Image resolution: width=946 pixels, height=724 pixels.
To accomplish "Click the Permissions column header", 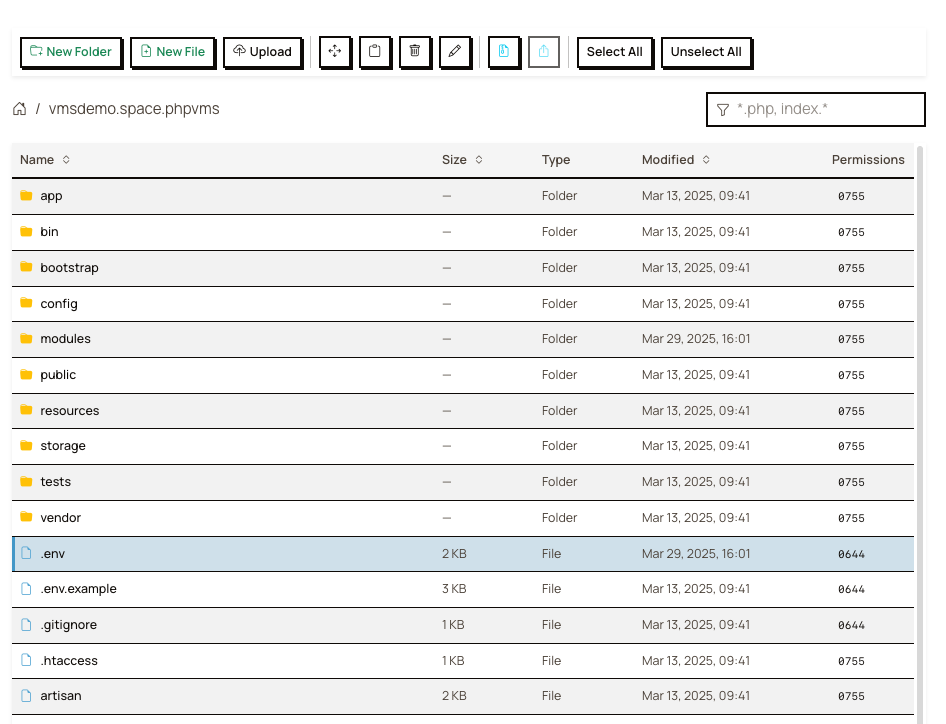I will coord(868,159).
